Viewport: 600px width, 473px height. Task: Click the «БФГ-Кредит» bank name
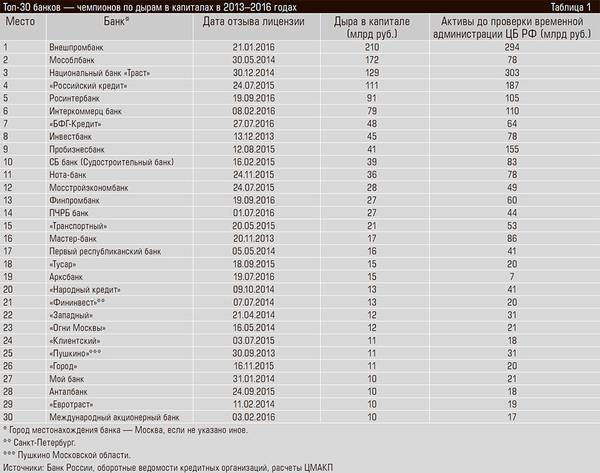(75, 124)
